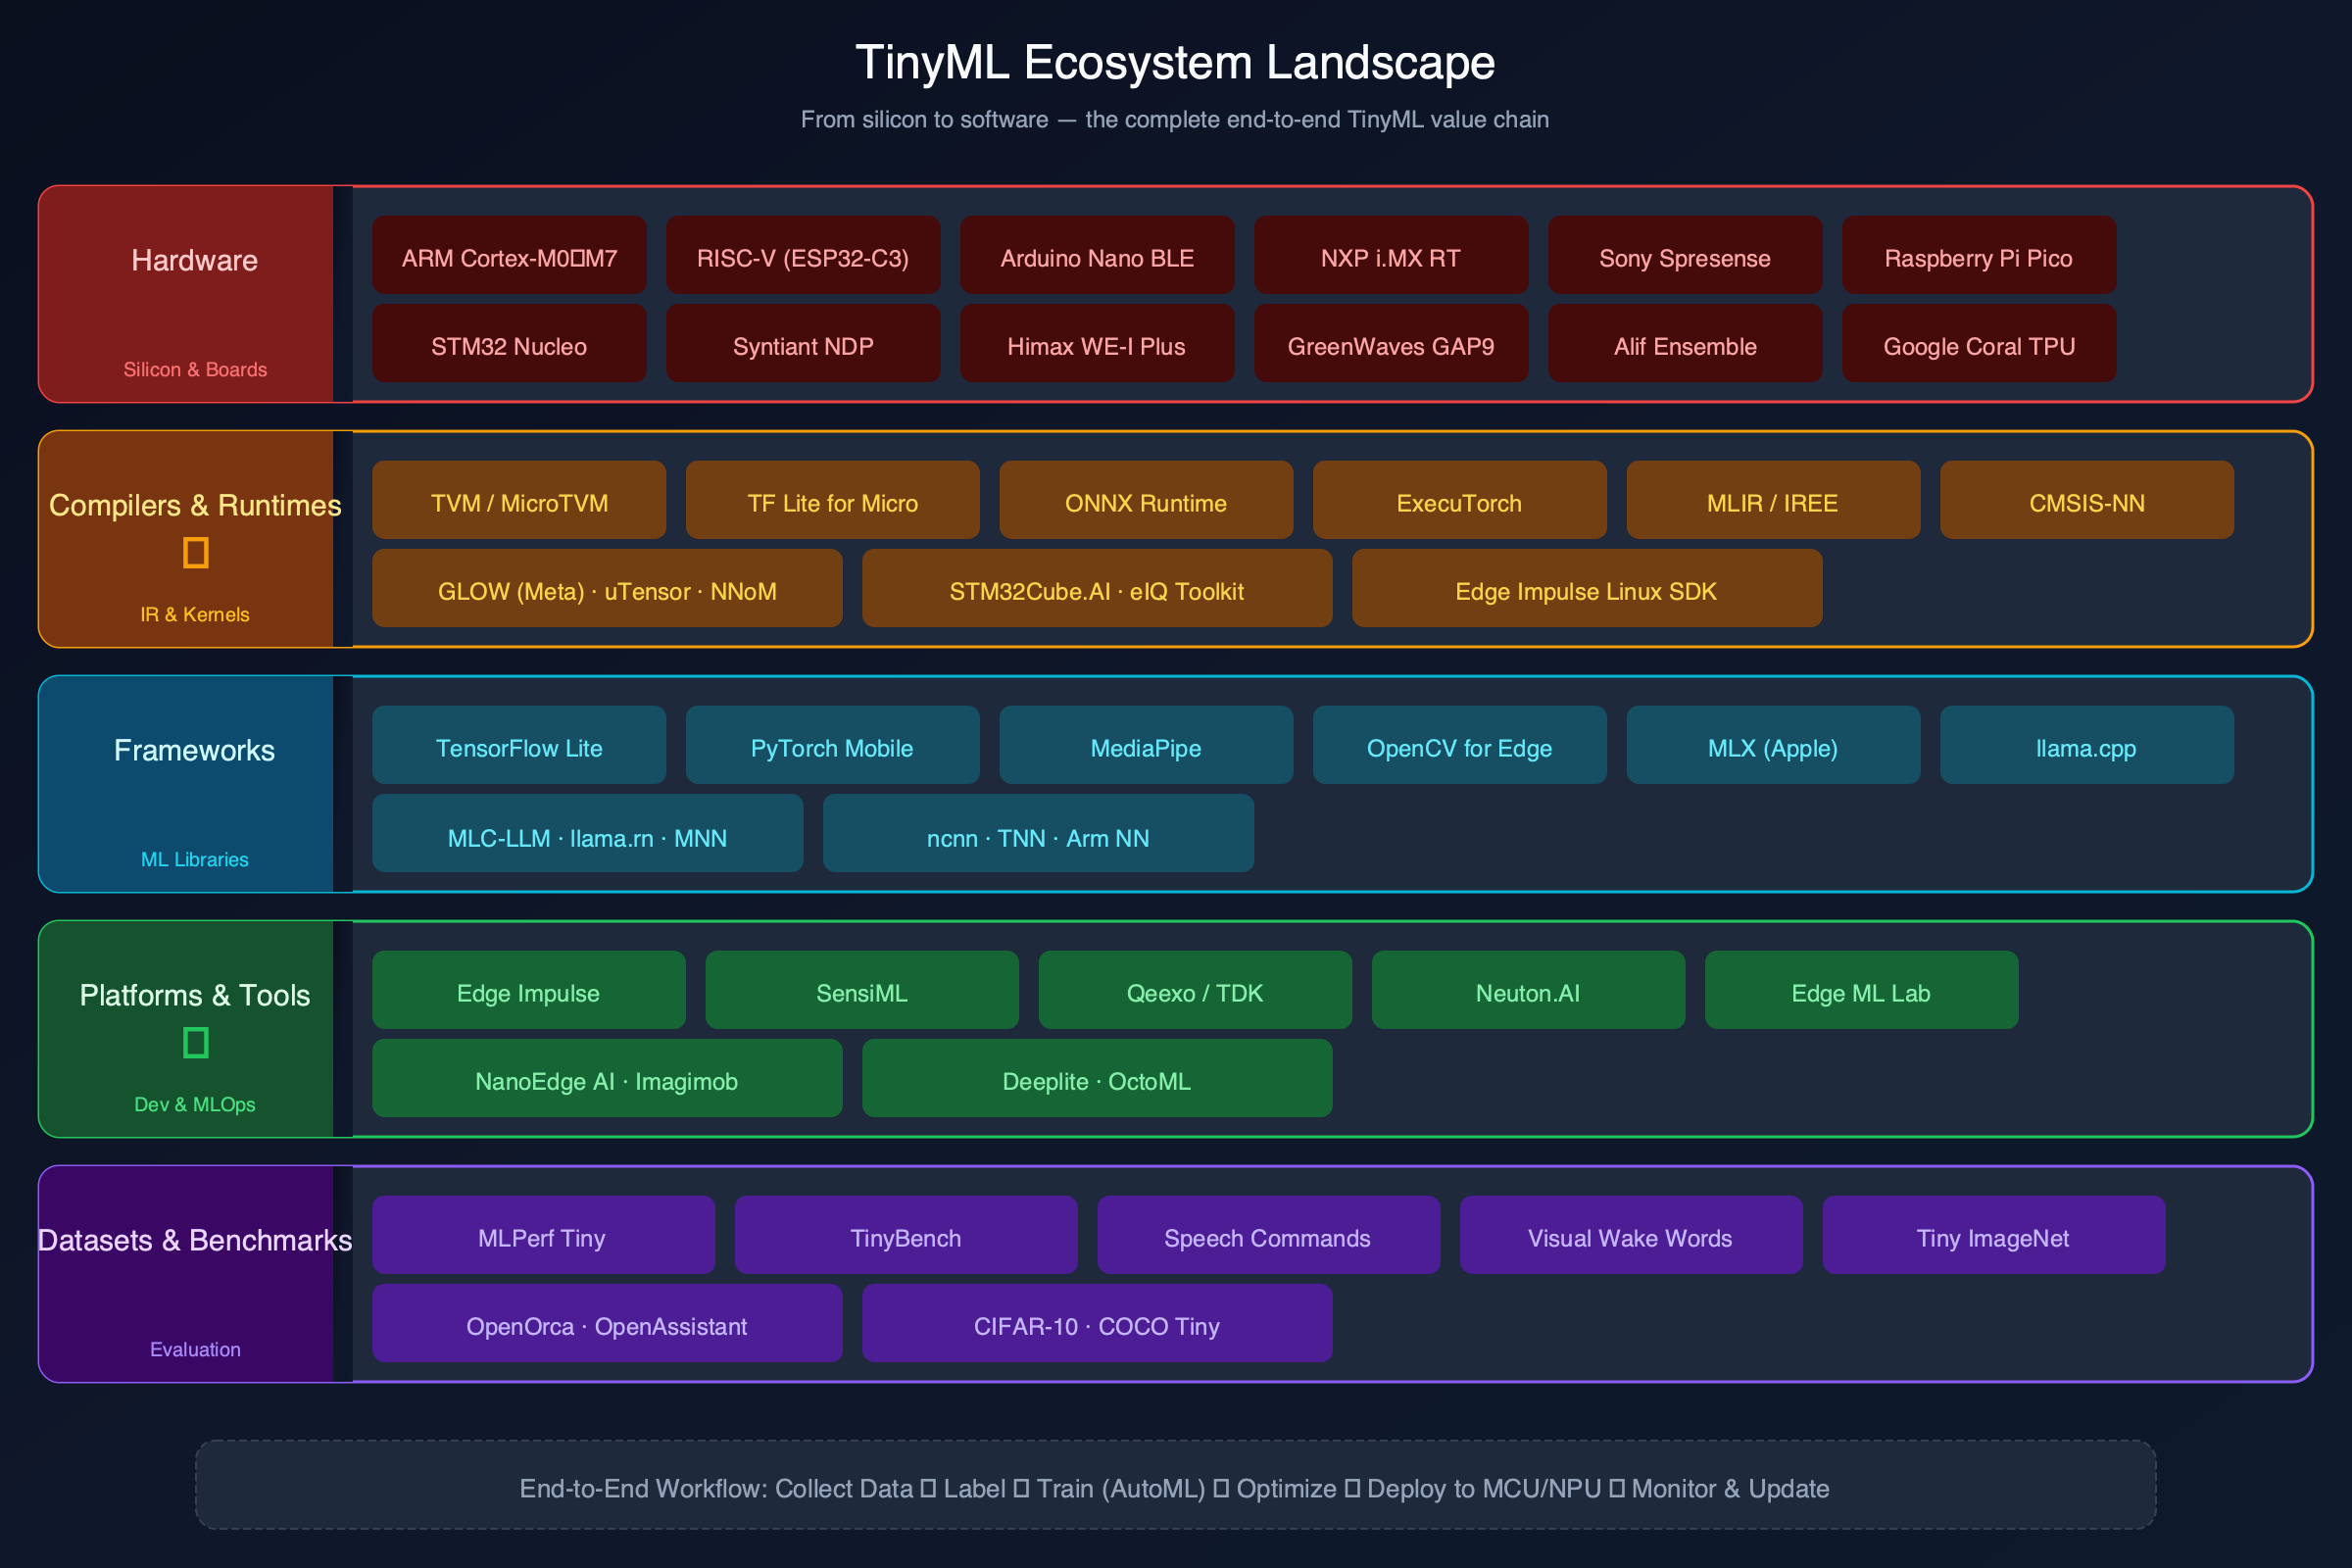Select the Edge Impulse platform box
Image resolution: width=2352 pixels, height=1568 pixels.
[529, 990]
